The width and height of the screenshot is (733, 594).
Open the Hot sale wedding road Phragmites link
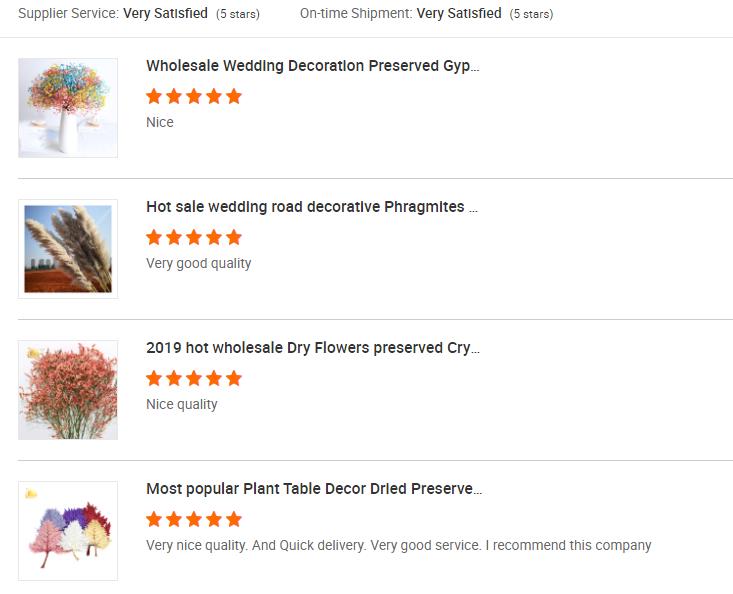[311, 207]
